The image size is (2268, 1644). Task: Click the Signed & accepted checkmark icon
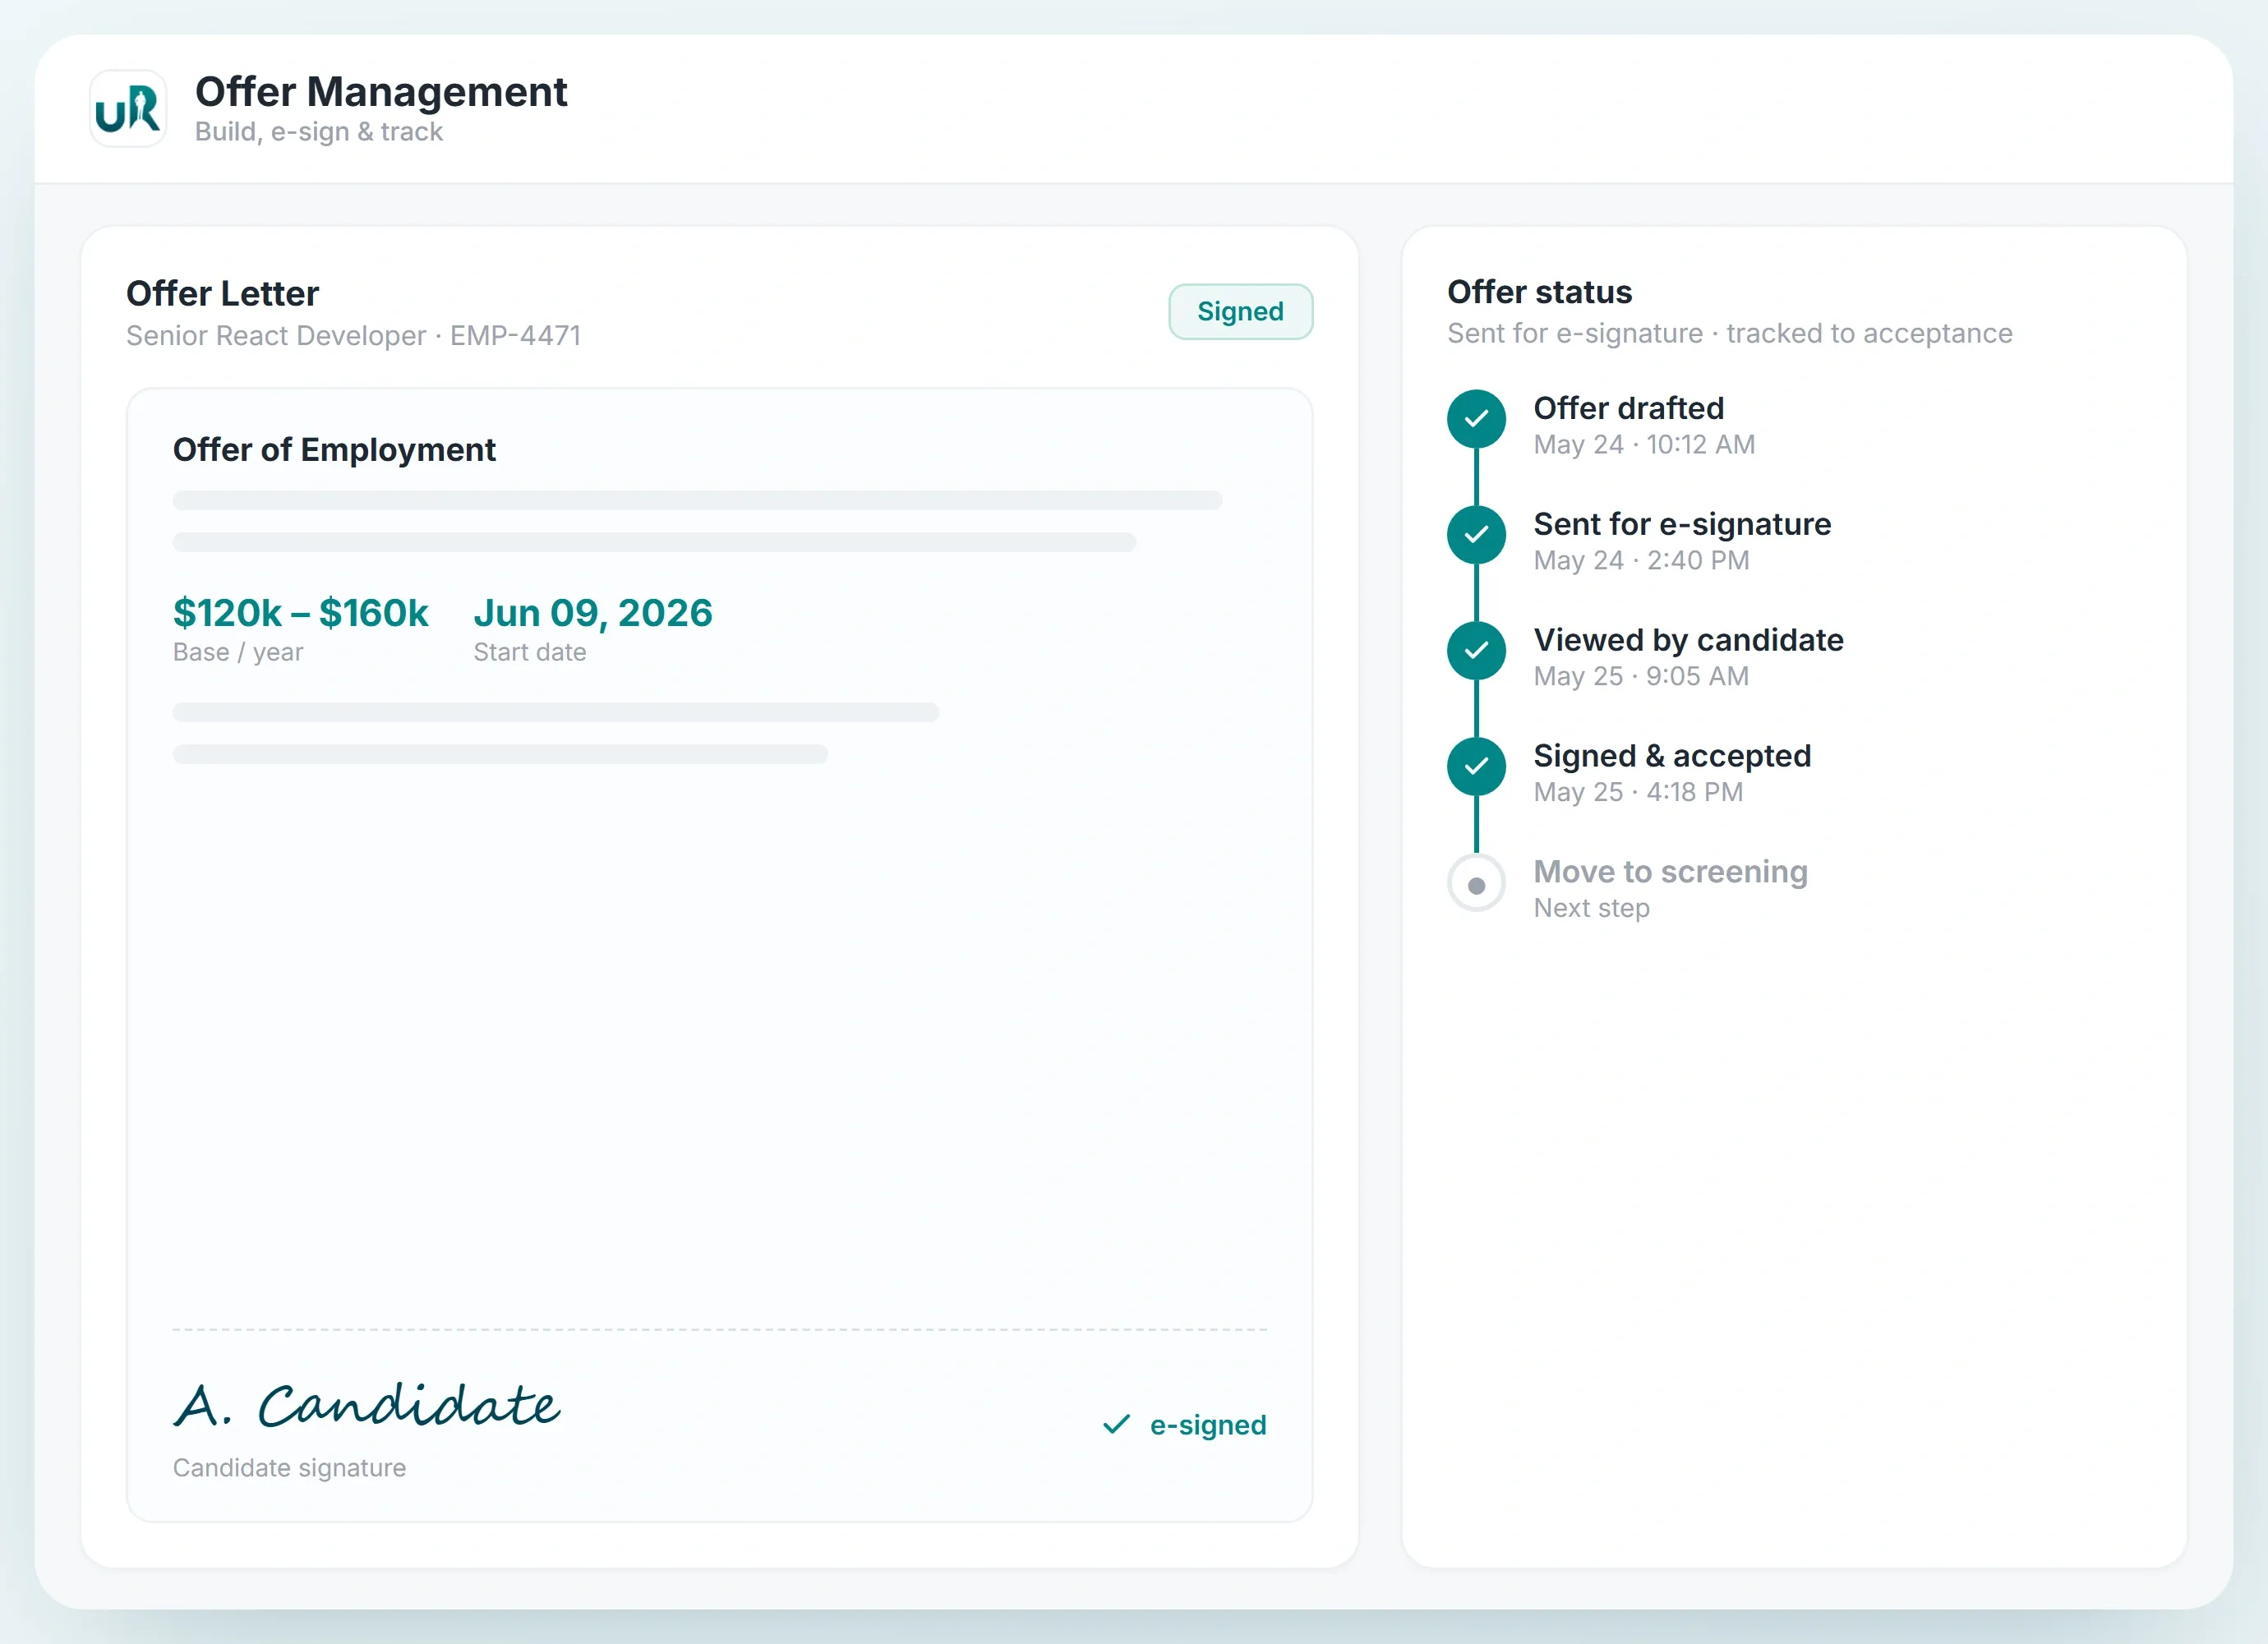[x=1476, y=767]
